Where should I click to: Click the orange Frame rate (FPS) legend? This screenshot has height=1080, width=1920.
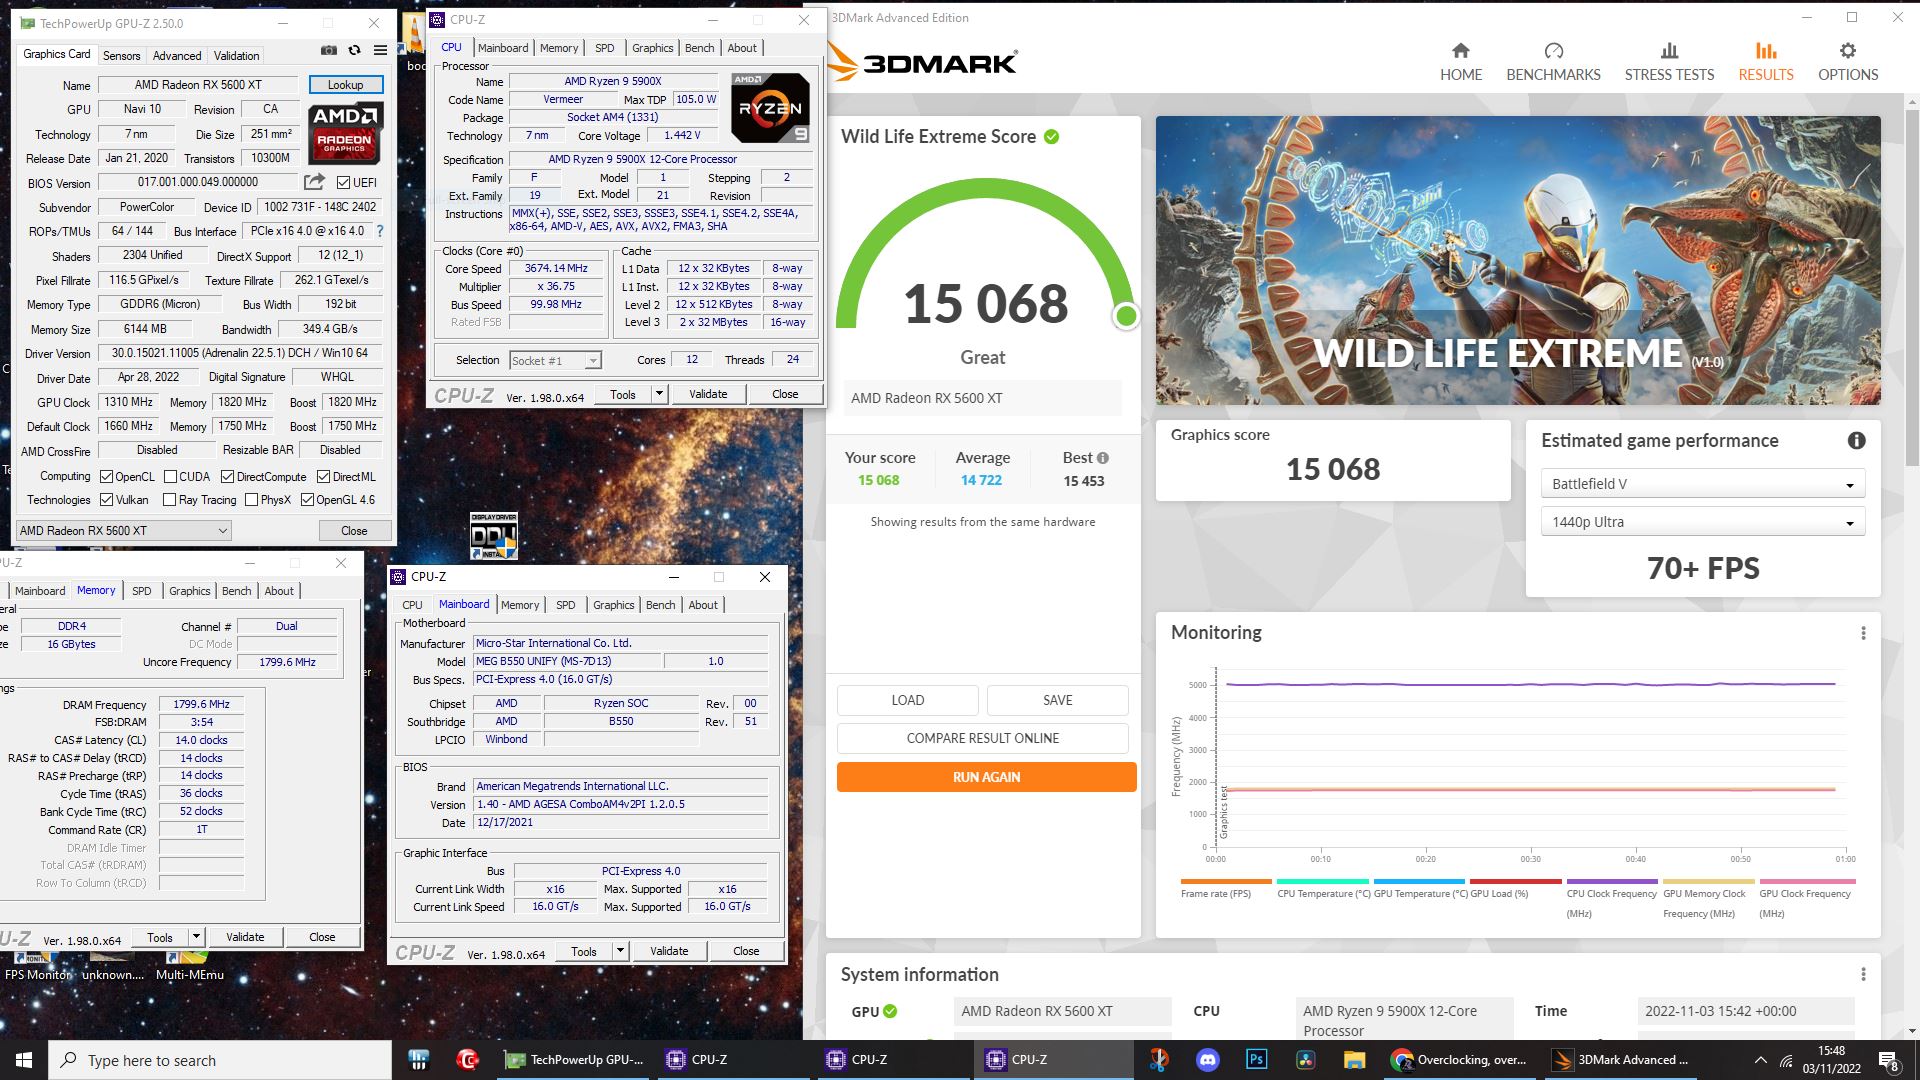(1225, 889)
